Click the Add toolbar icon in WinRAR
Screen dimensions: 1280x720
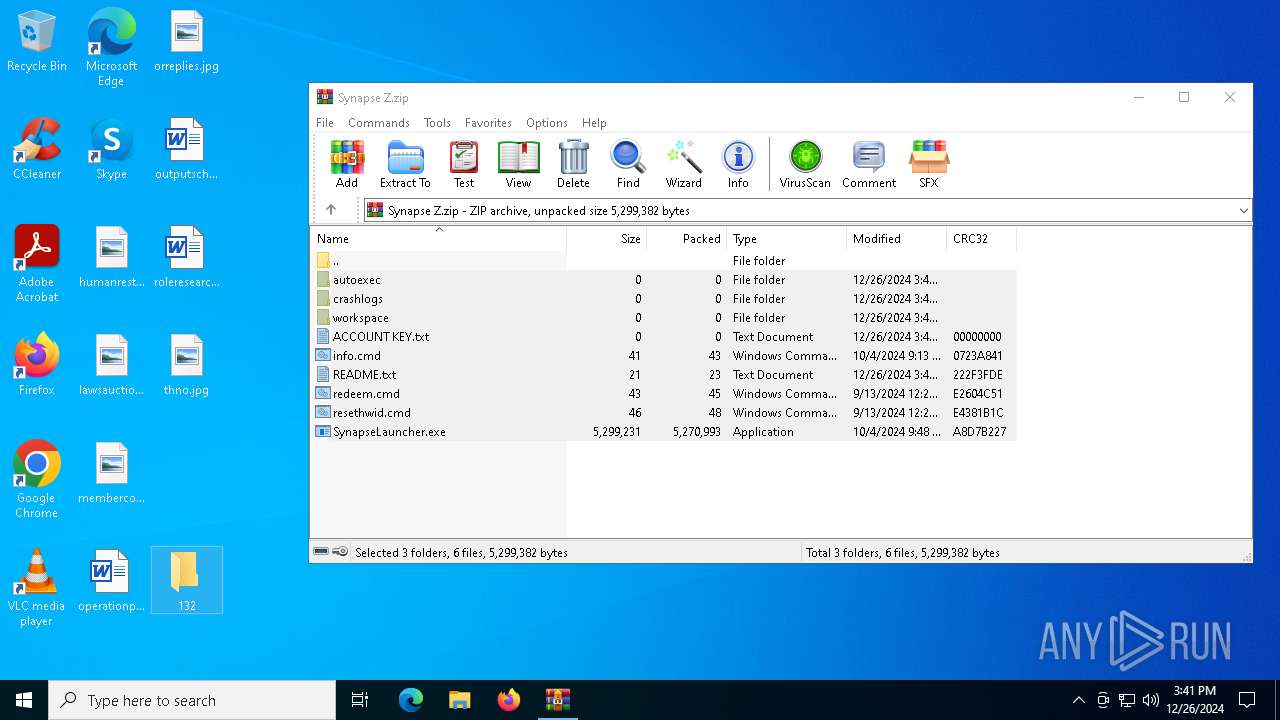[347, 164]
